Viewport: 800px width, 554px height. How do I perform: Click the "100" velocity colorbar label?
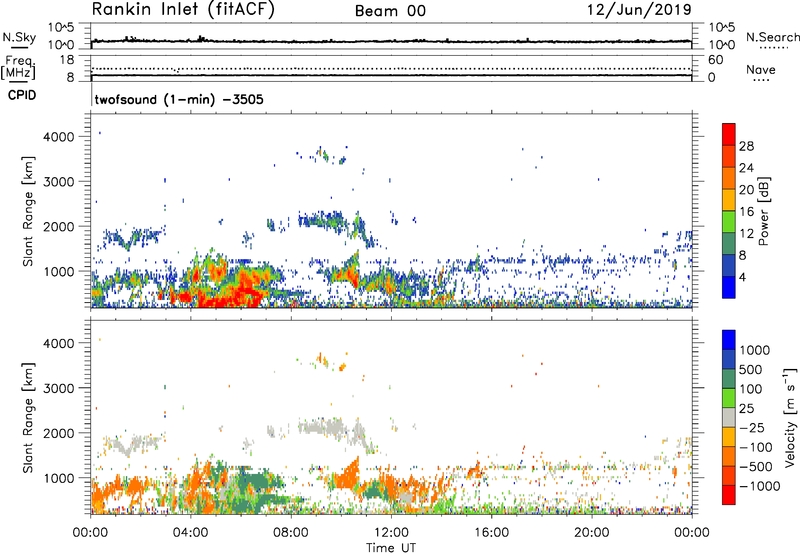point(751,389)
